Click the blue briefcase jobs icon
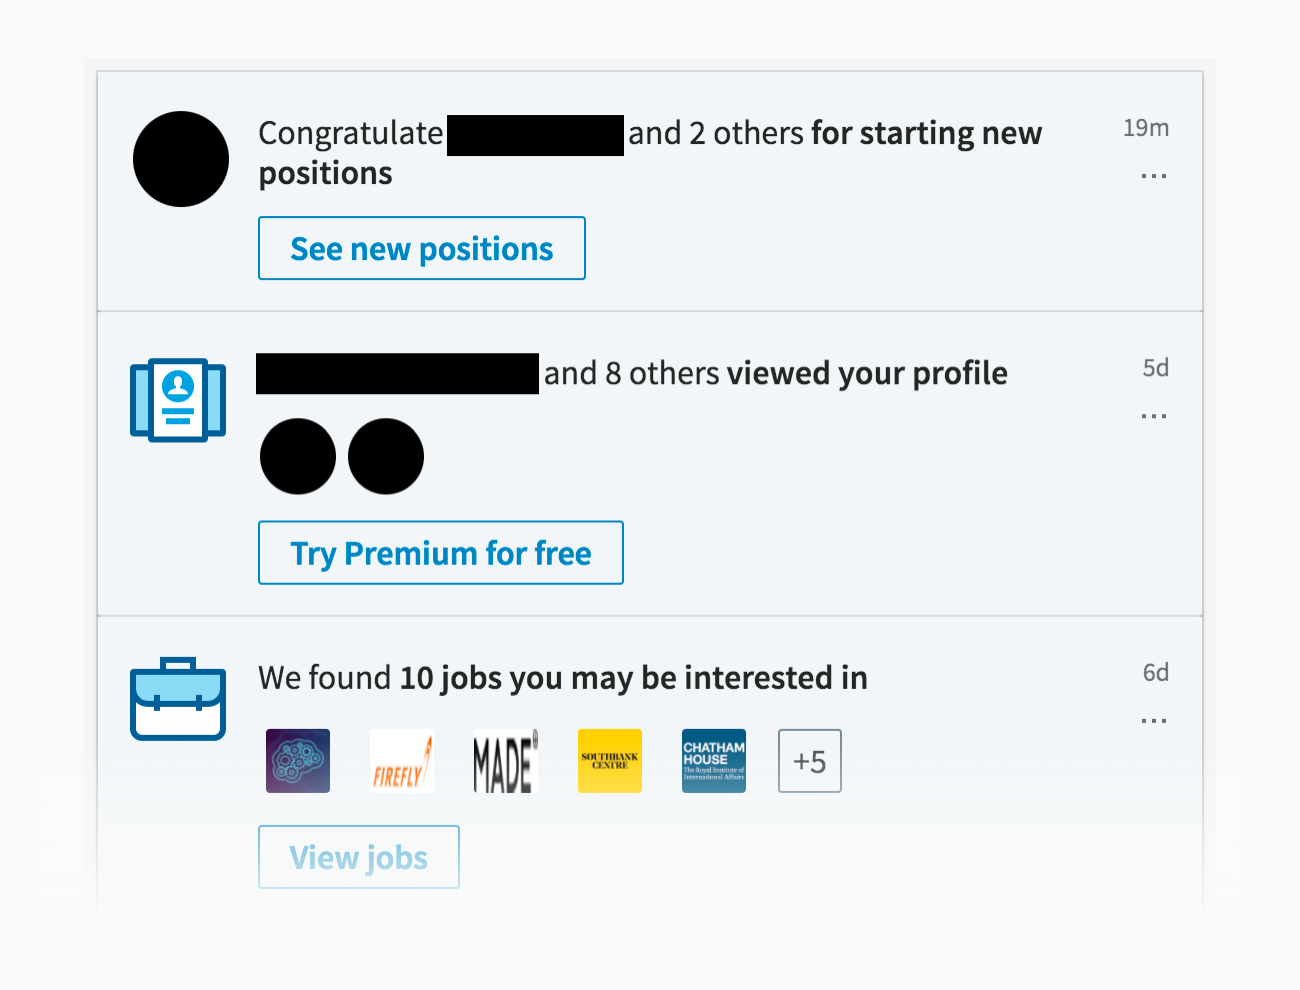Viewport: 1300px width, 990px height. click(178, 699)
